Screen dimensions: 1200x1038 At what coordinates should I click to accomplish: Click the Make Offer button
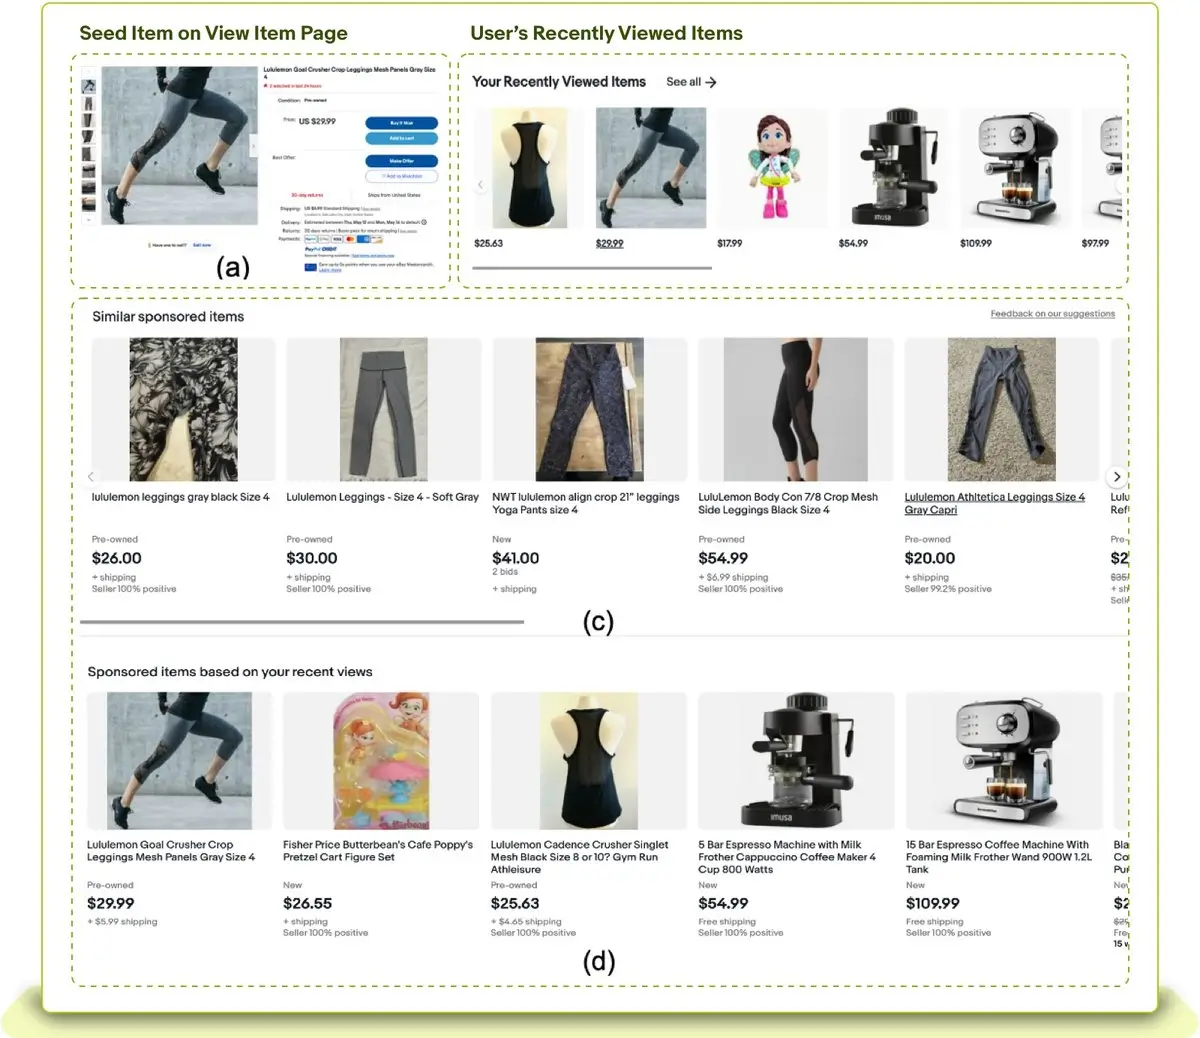[401, 161]
